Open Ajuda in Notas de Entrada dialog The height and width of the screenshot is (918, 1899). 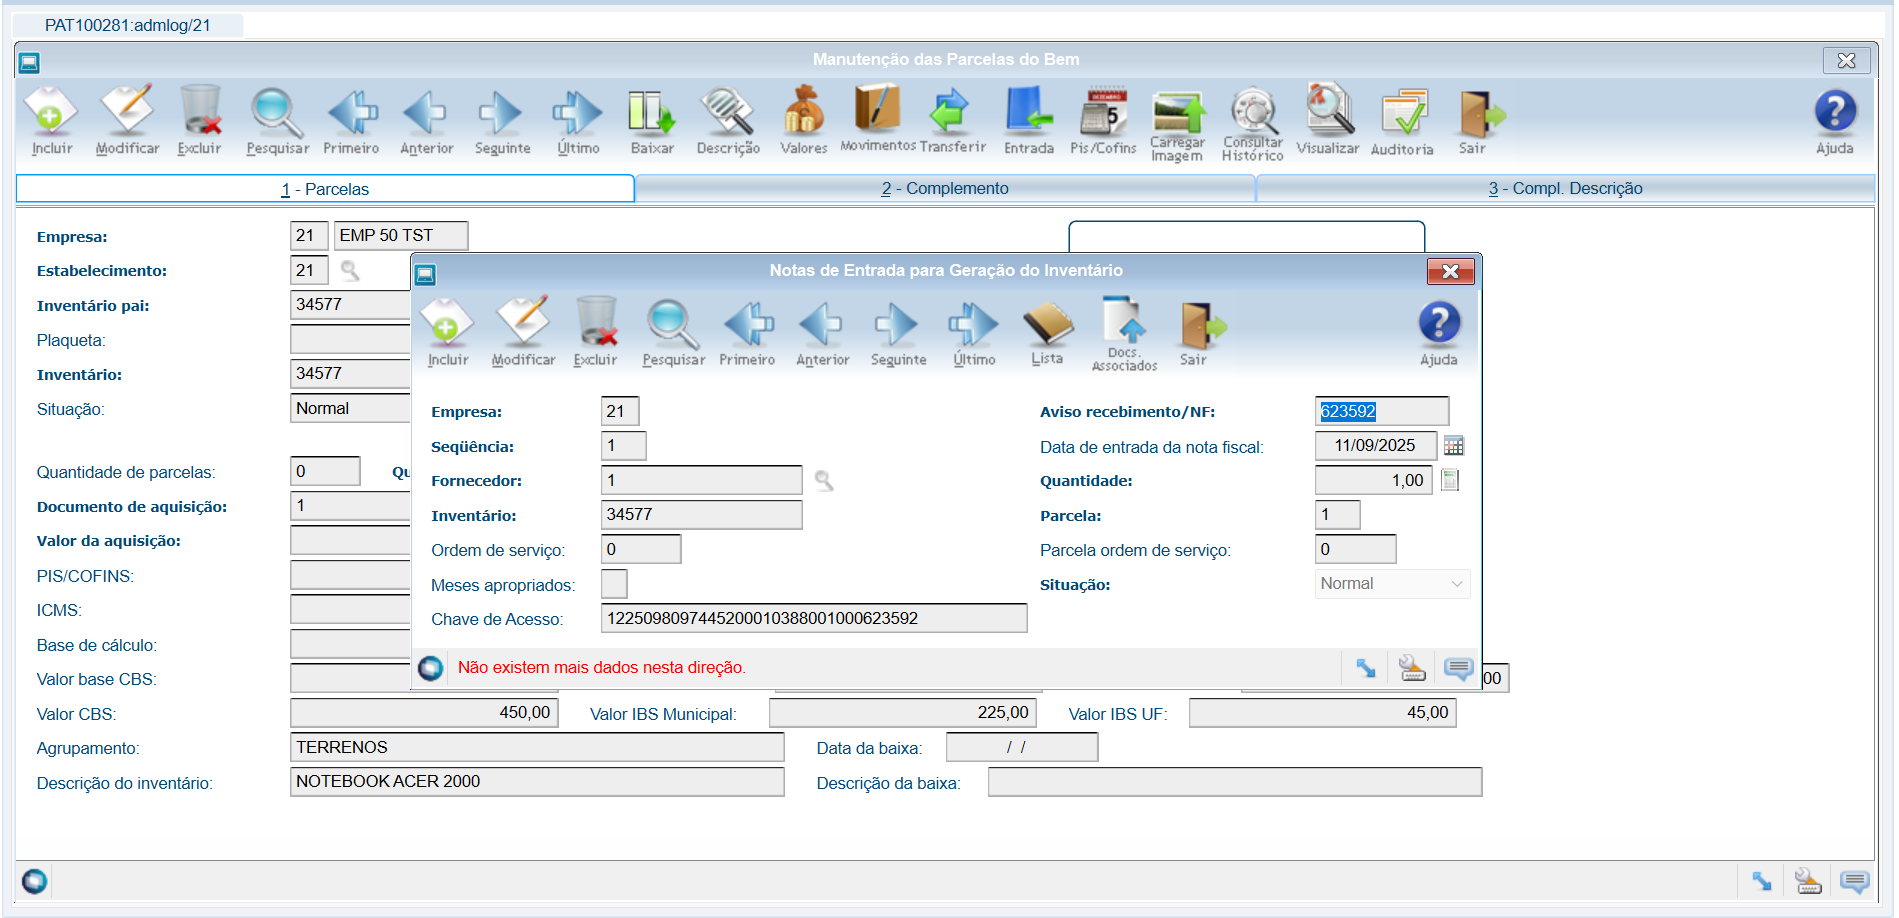[x=1439, y=332]
